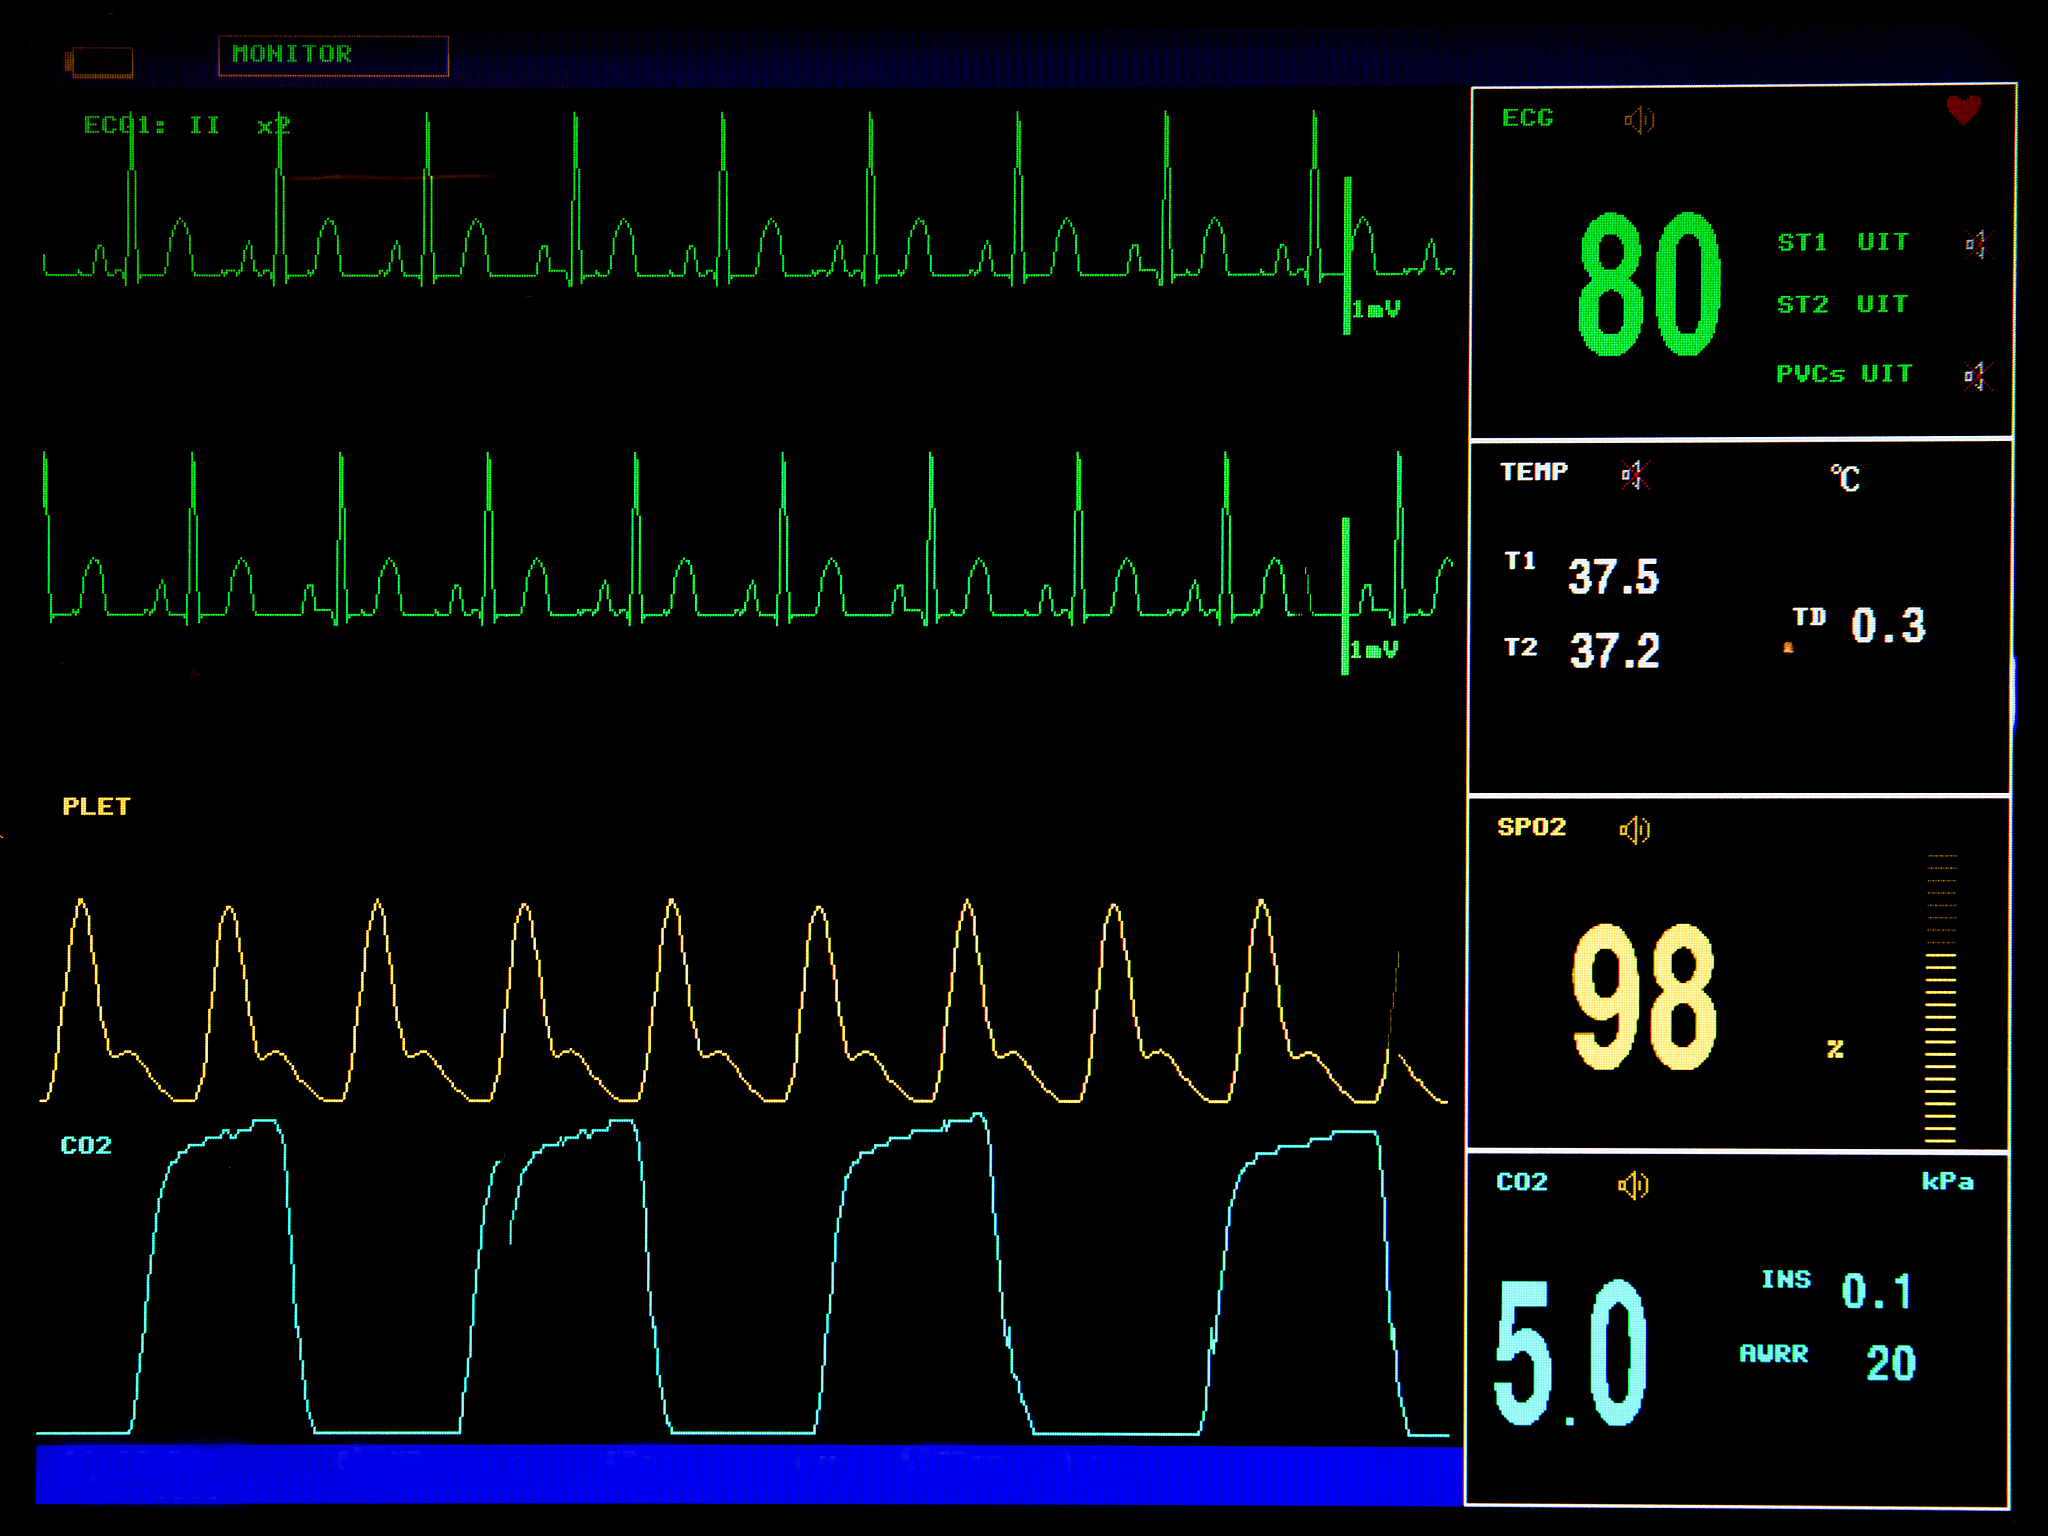Click the blue status bar

(748, 1474)
